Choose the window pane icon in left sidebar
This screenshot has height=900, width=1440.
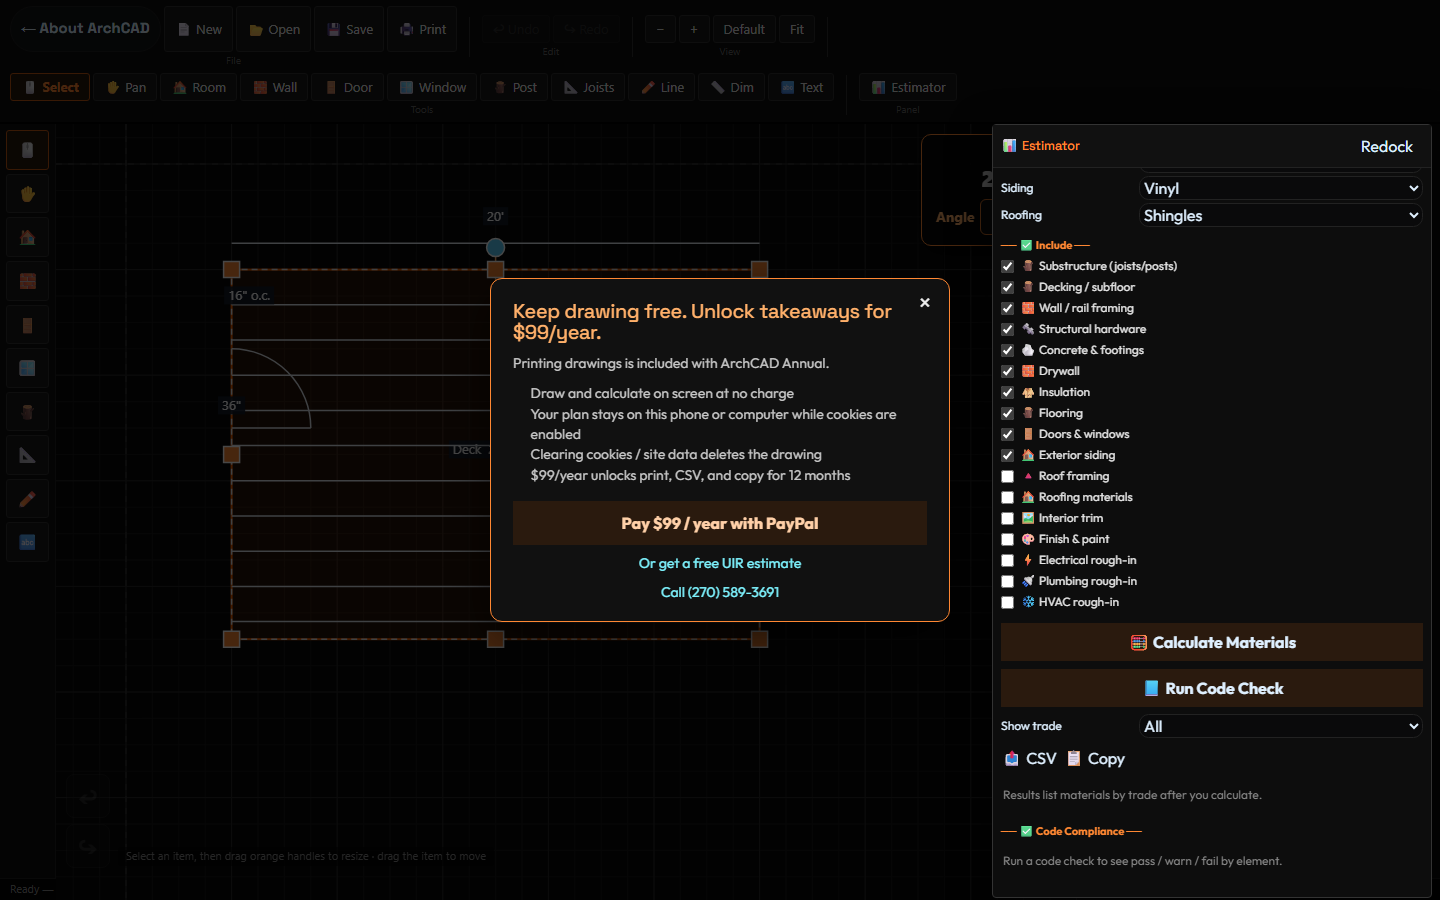click(x=28, y=368)
